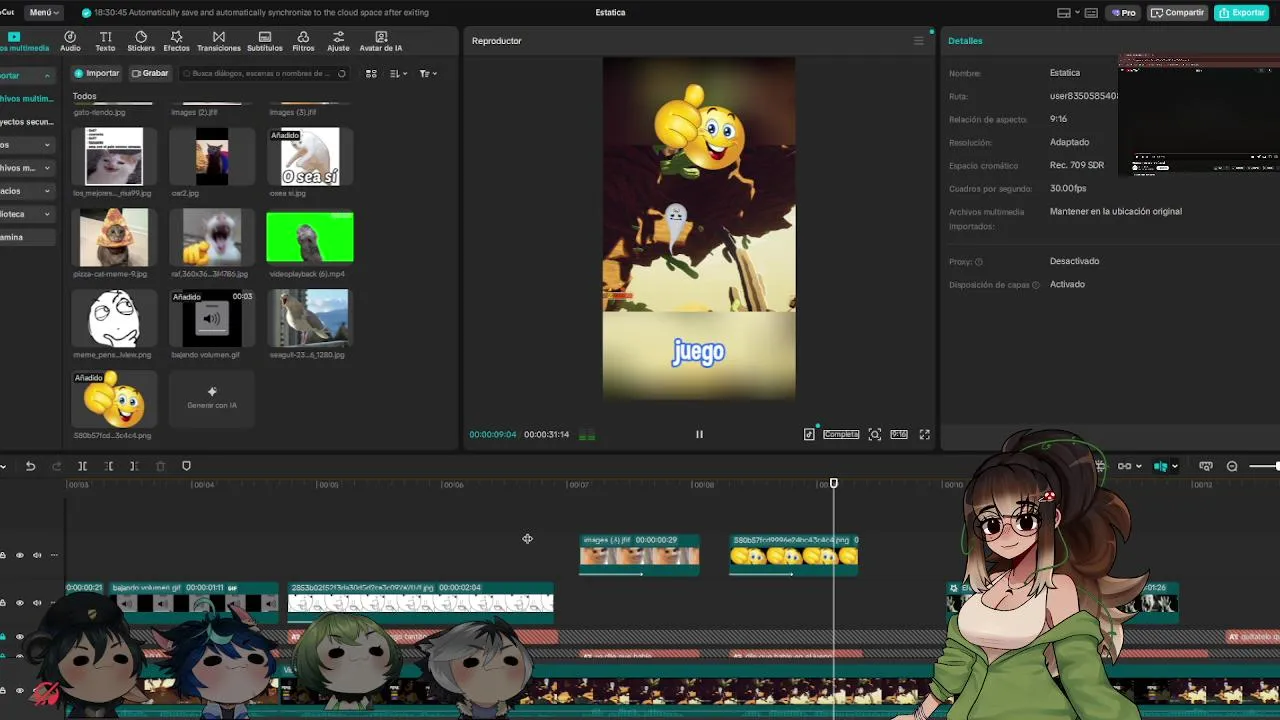The height and width of the screenshot is (720, 1280).
Task: Open the Efectos tab
Action: (176, 41)
